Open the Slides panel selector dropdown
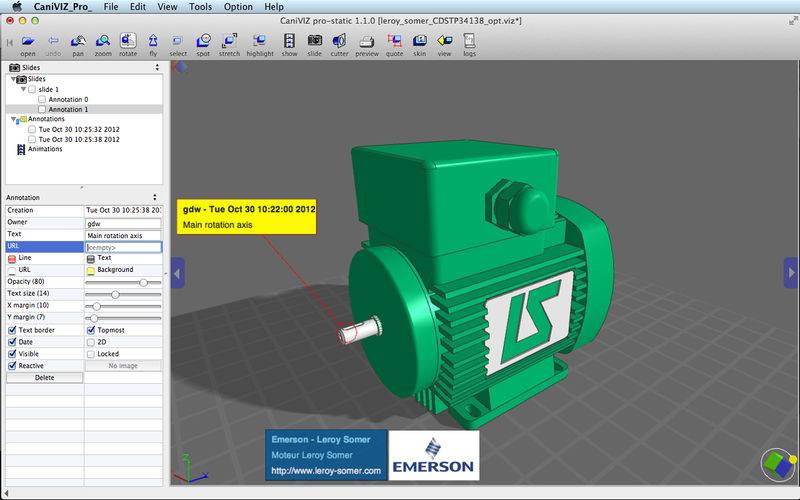Image resolution: width=800 pixels, height=500 pixels. [x=157, y=67]
